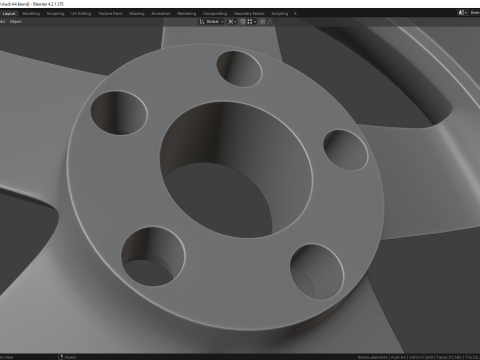Open the Object menu in viewport header
Viewport: 480px width, 360px height.
pos(16,22)
